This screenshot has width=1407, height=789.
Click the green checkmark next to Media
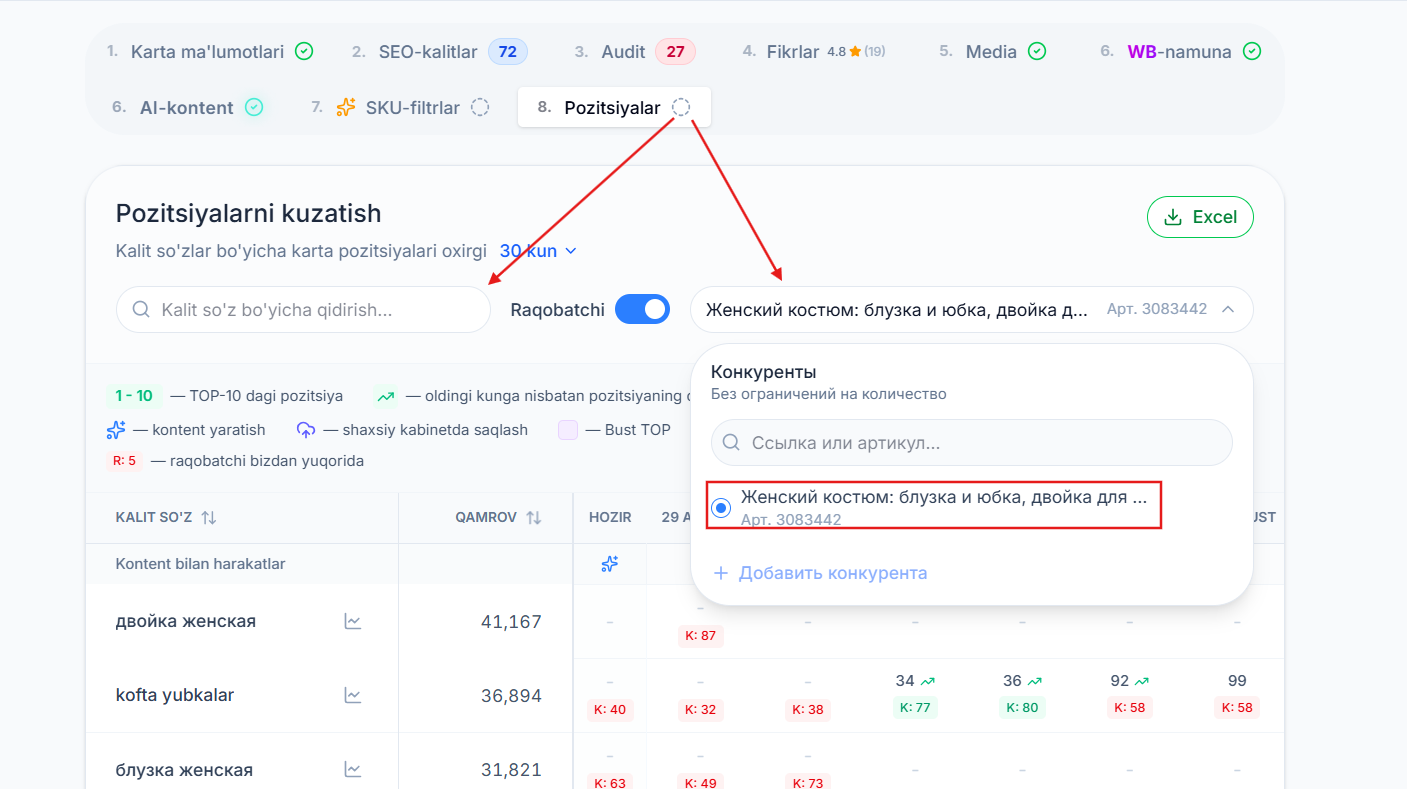(x=1037, y=51)
